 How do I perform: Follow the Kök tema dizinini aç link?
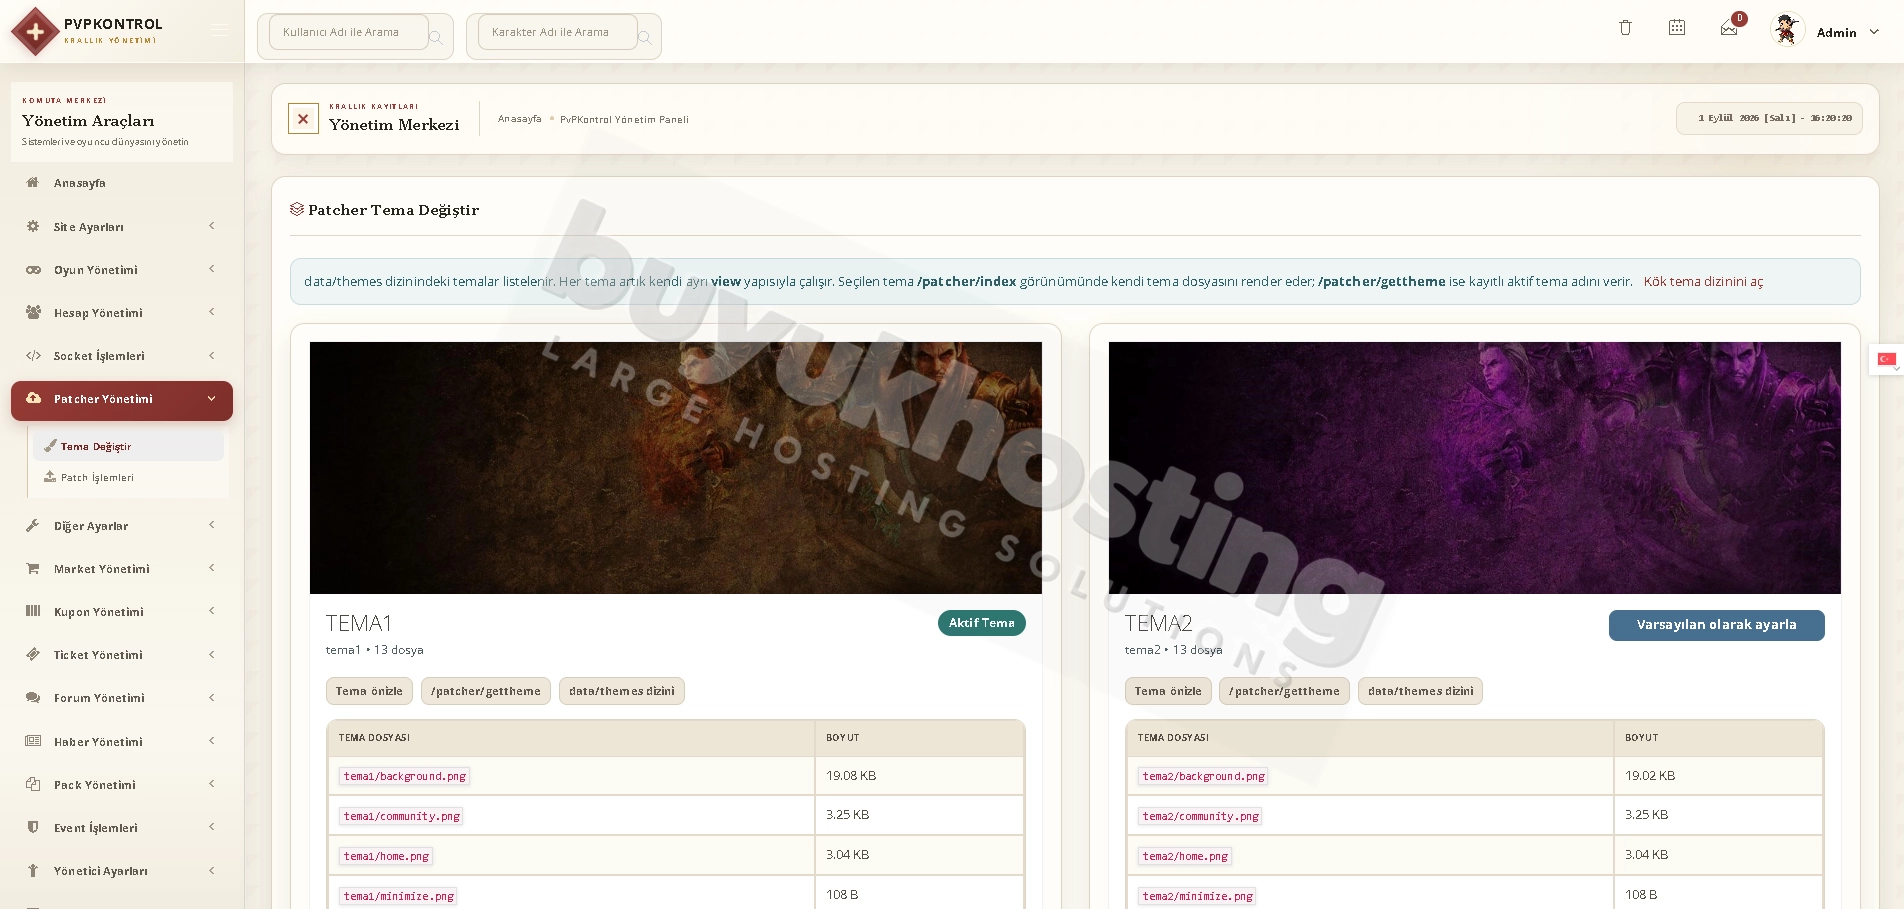1703,282
